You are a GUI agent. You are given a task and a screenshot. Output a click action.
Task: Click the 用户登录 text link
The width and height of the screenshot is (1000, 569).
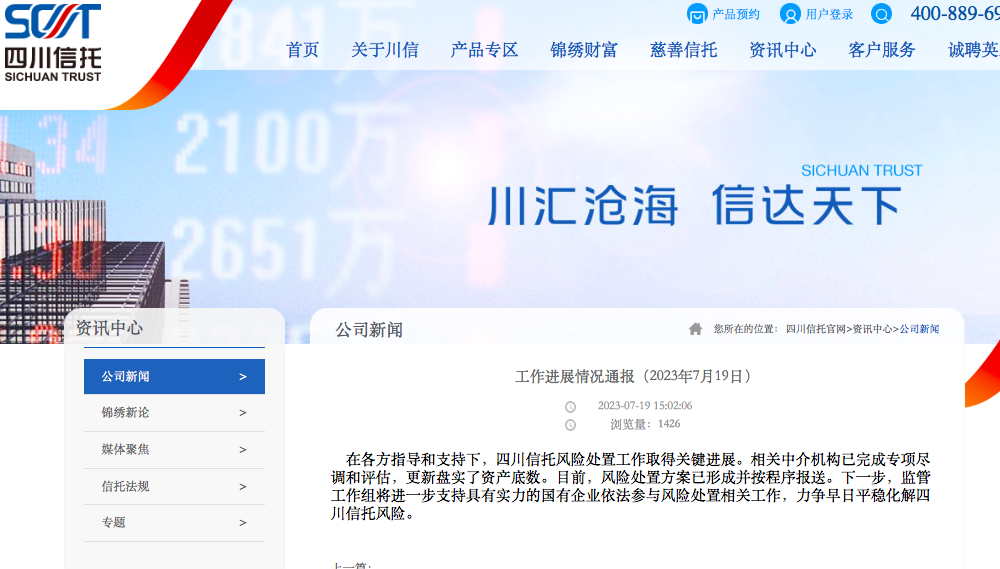[829, 14]
